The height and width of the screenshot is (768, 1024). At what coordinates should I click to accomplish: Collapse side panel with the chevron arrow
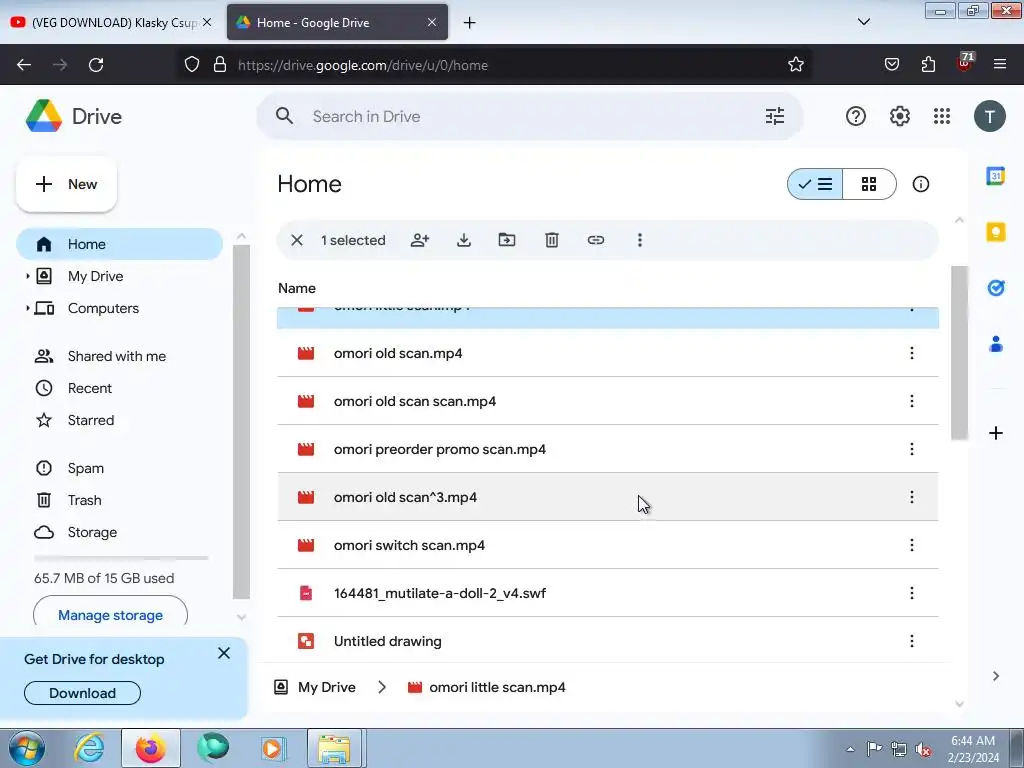[x=995, y=676]
